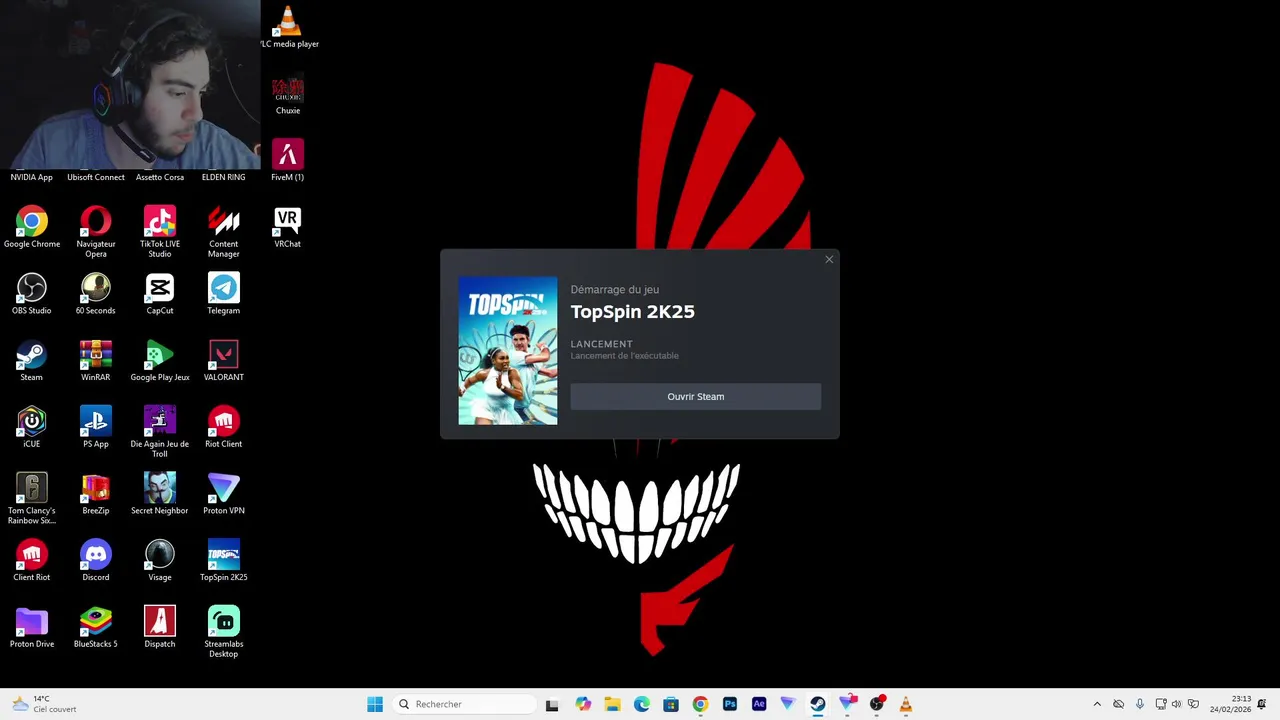This screenshot has height=720, width=1280.
Task: Select the CapCut desktop shortcut
Action: tap(160, 294)
